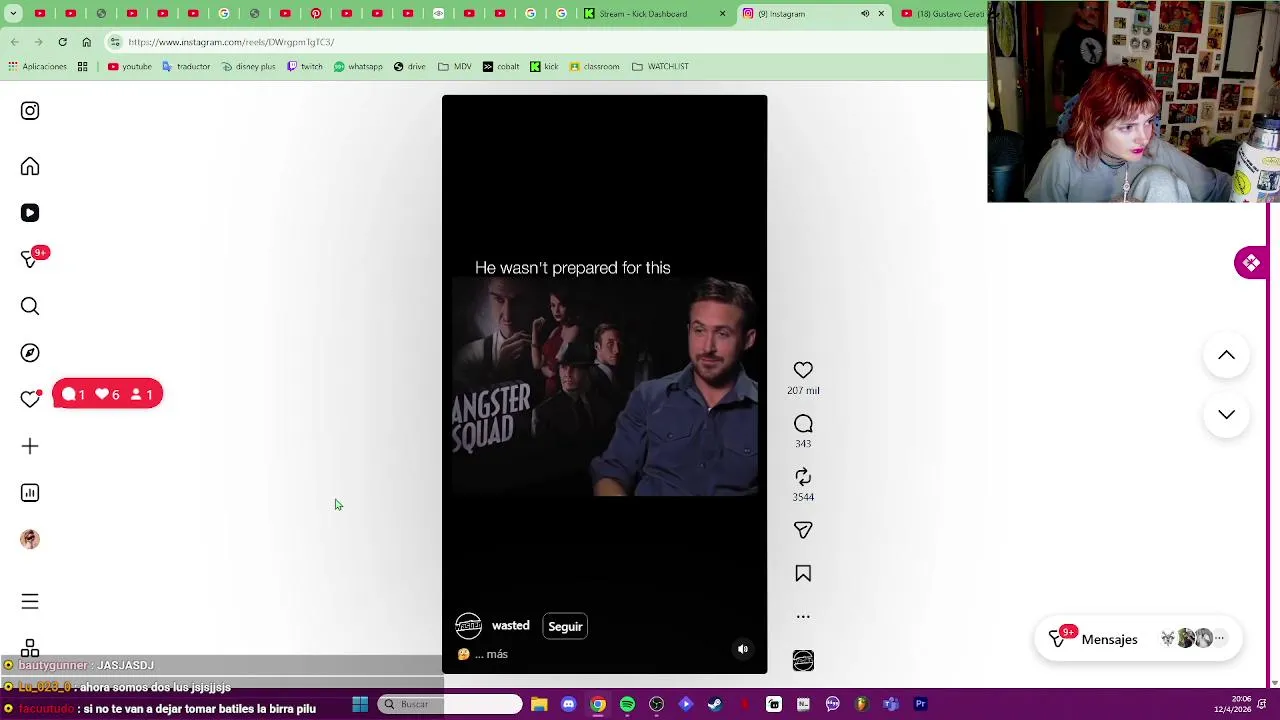1280x720 pixels.
Task: Open classroom bookmark
Action: click(594, 67)
